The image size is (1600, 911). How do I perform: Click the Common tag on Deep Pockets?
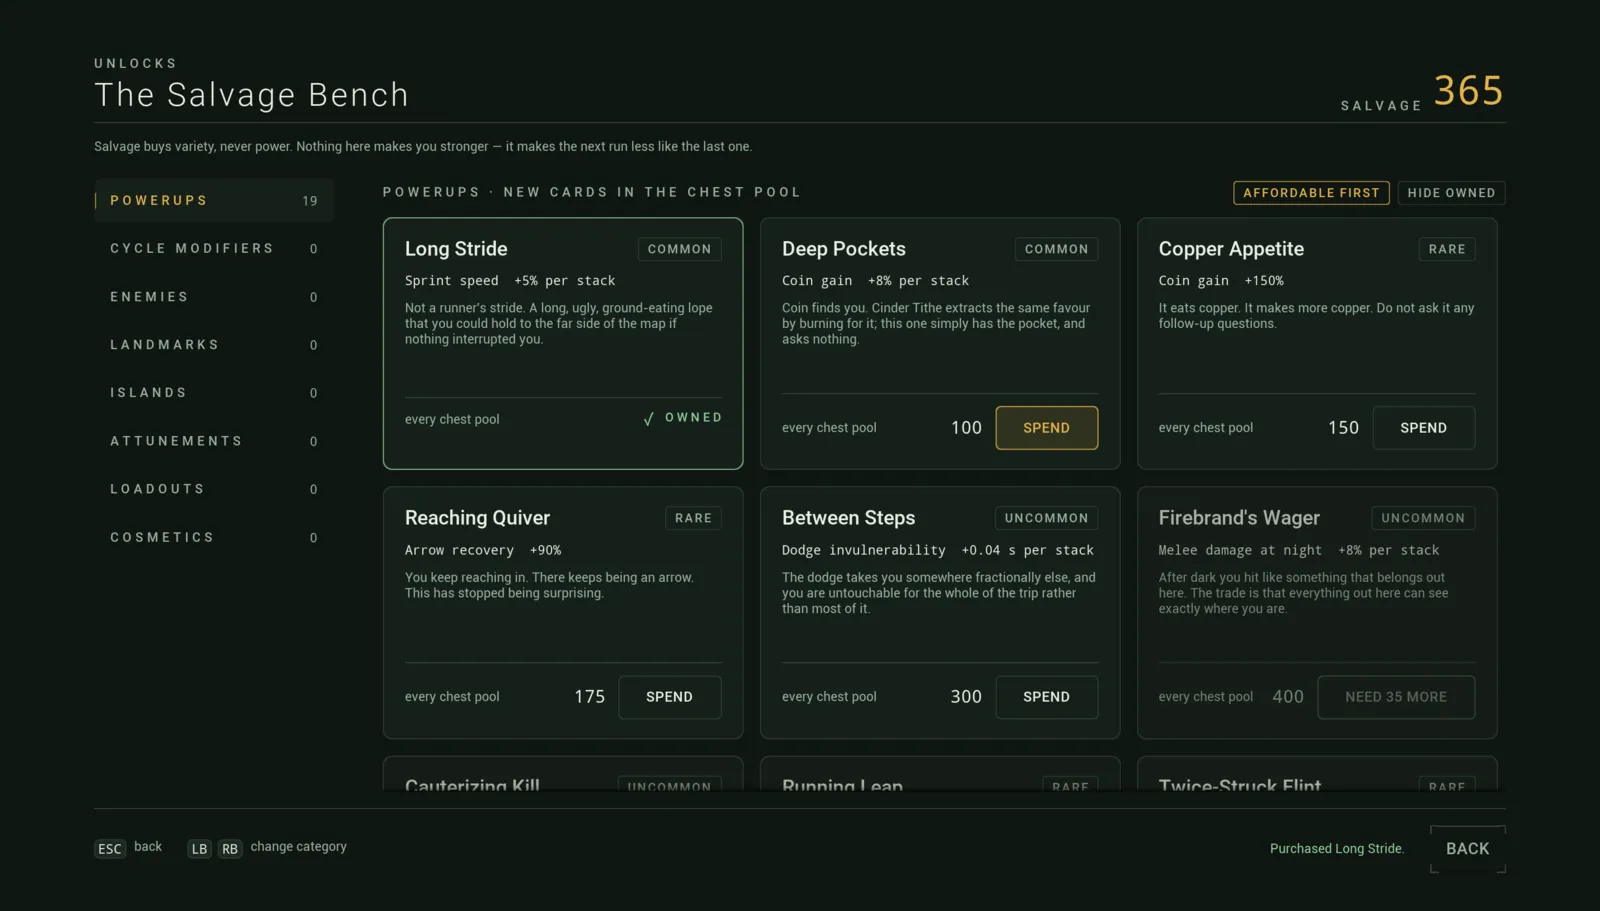1056,249
